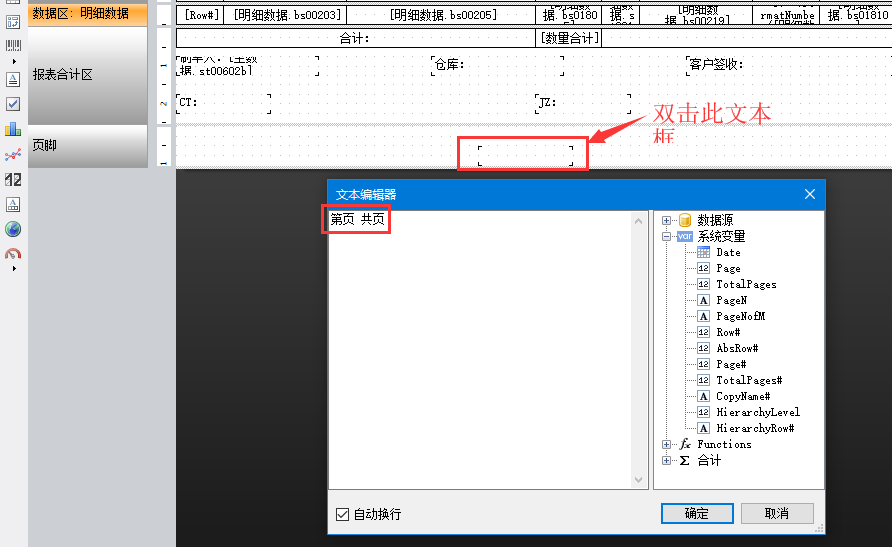
Task: Select the PageNofM system variable
Action: [x=740, y=316]
